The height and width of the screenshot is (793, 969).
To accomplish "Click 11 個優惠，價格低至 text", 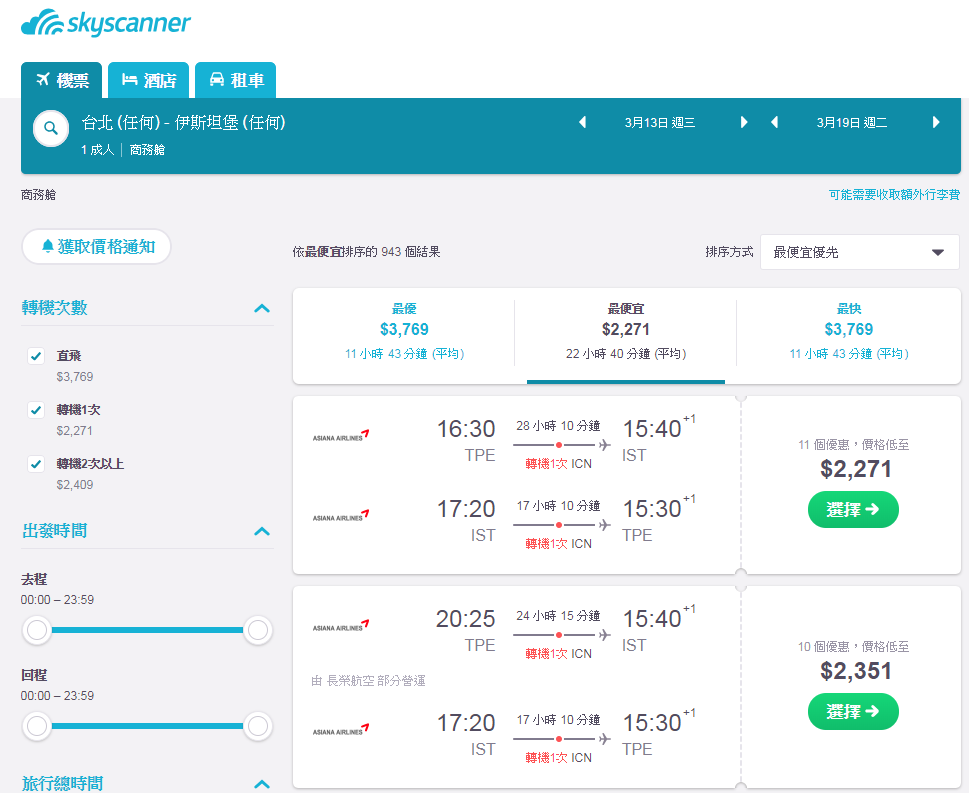I will (x=853, y=444).
